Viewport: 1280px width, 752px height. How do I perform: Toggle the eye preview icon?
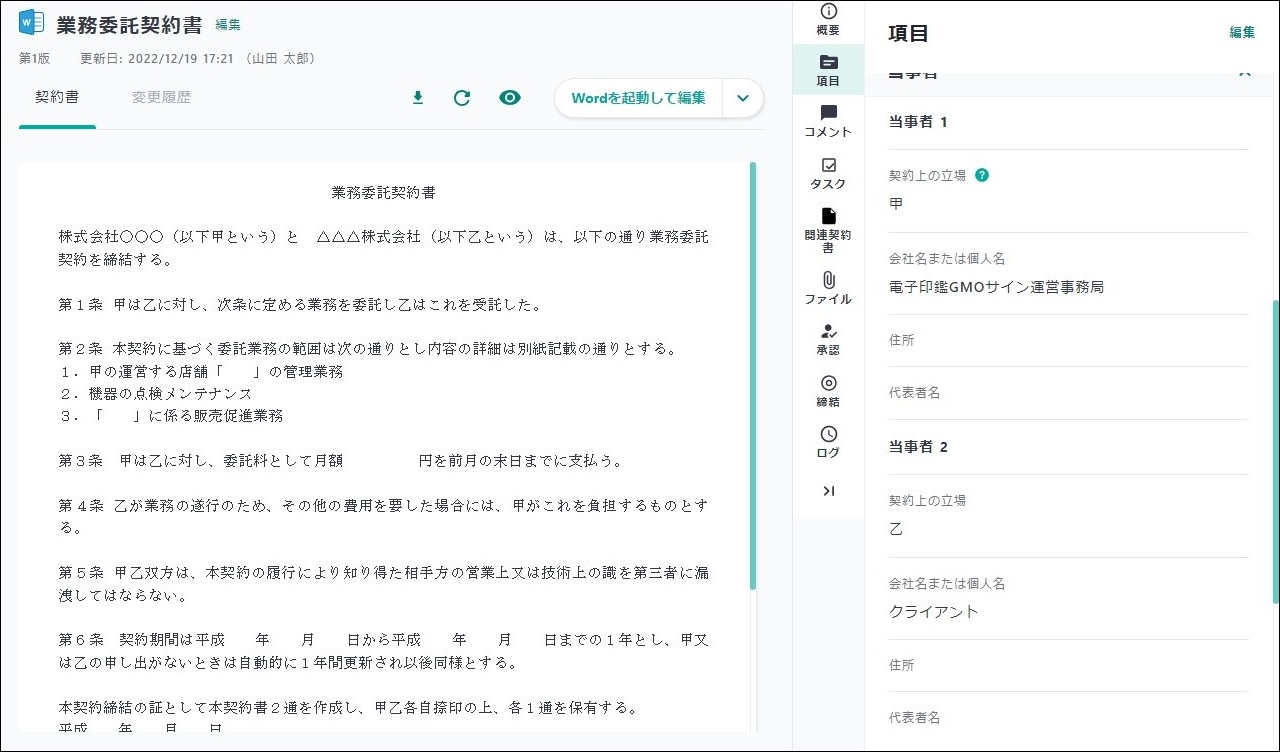pos(510,98)
